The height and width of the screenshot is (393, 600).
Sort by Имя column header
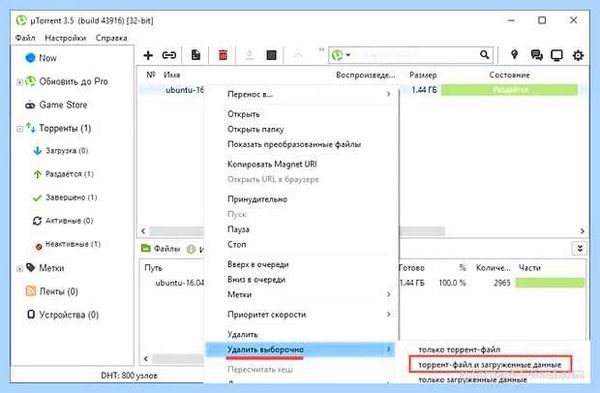click(x=171, y=75)
